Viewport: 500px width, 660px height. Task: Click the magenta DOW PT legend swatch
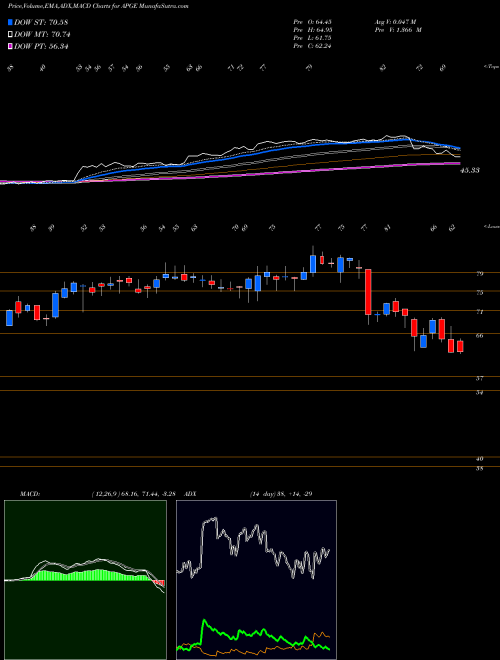tap(11, 46)
